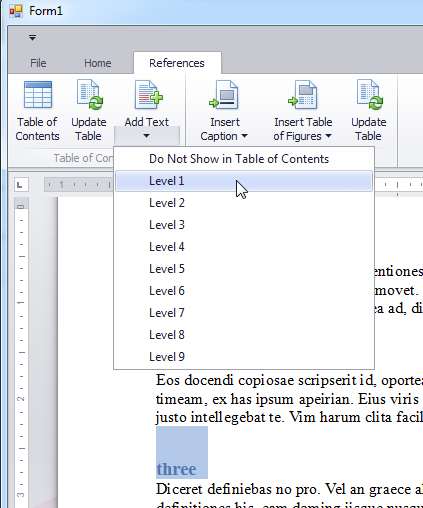
Task: Click the Insert Caption icon
Action: tap(224, 95)
